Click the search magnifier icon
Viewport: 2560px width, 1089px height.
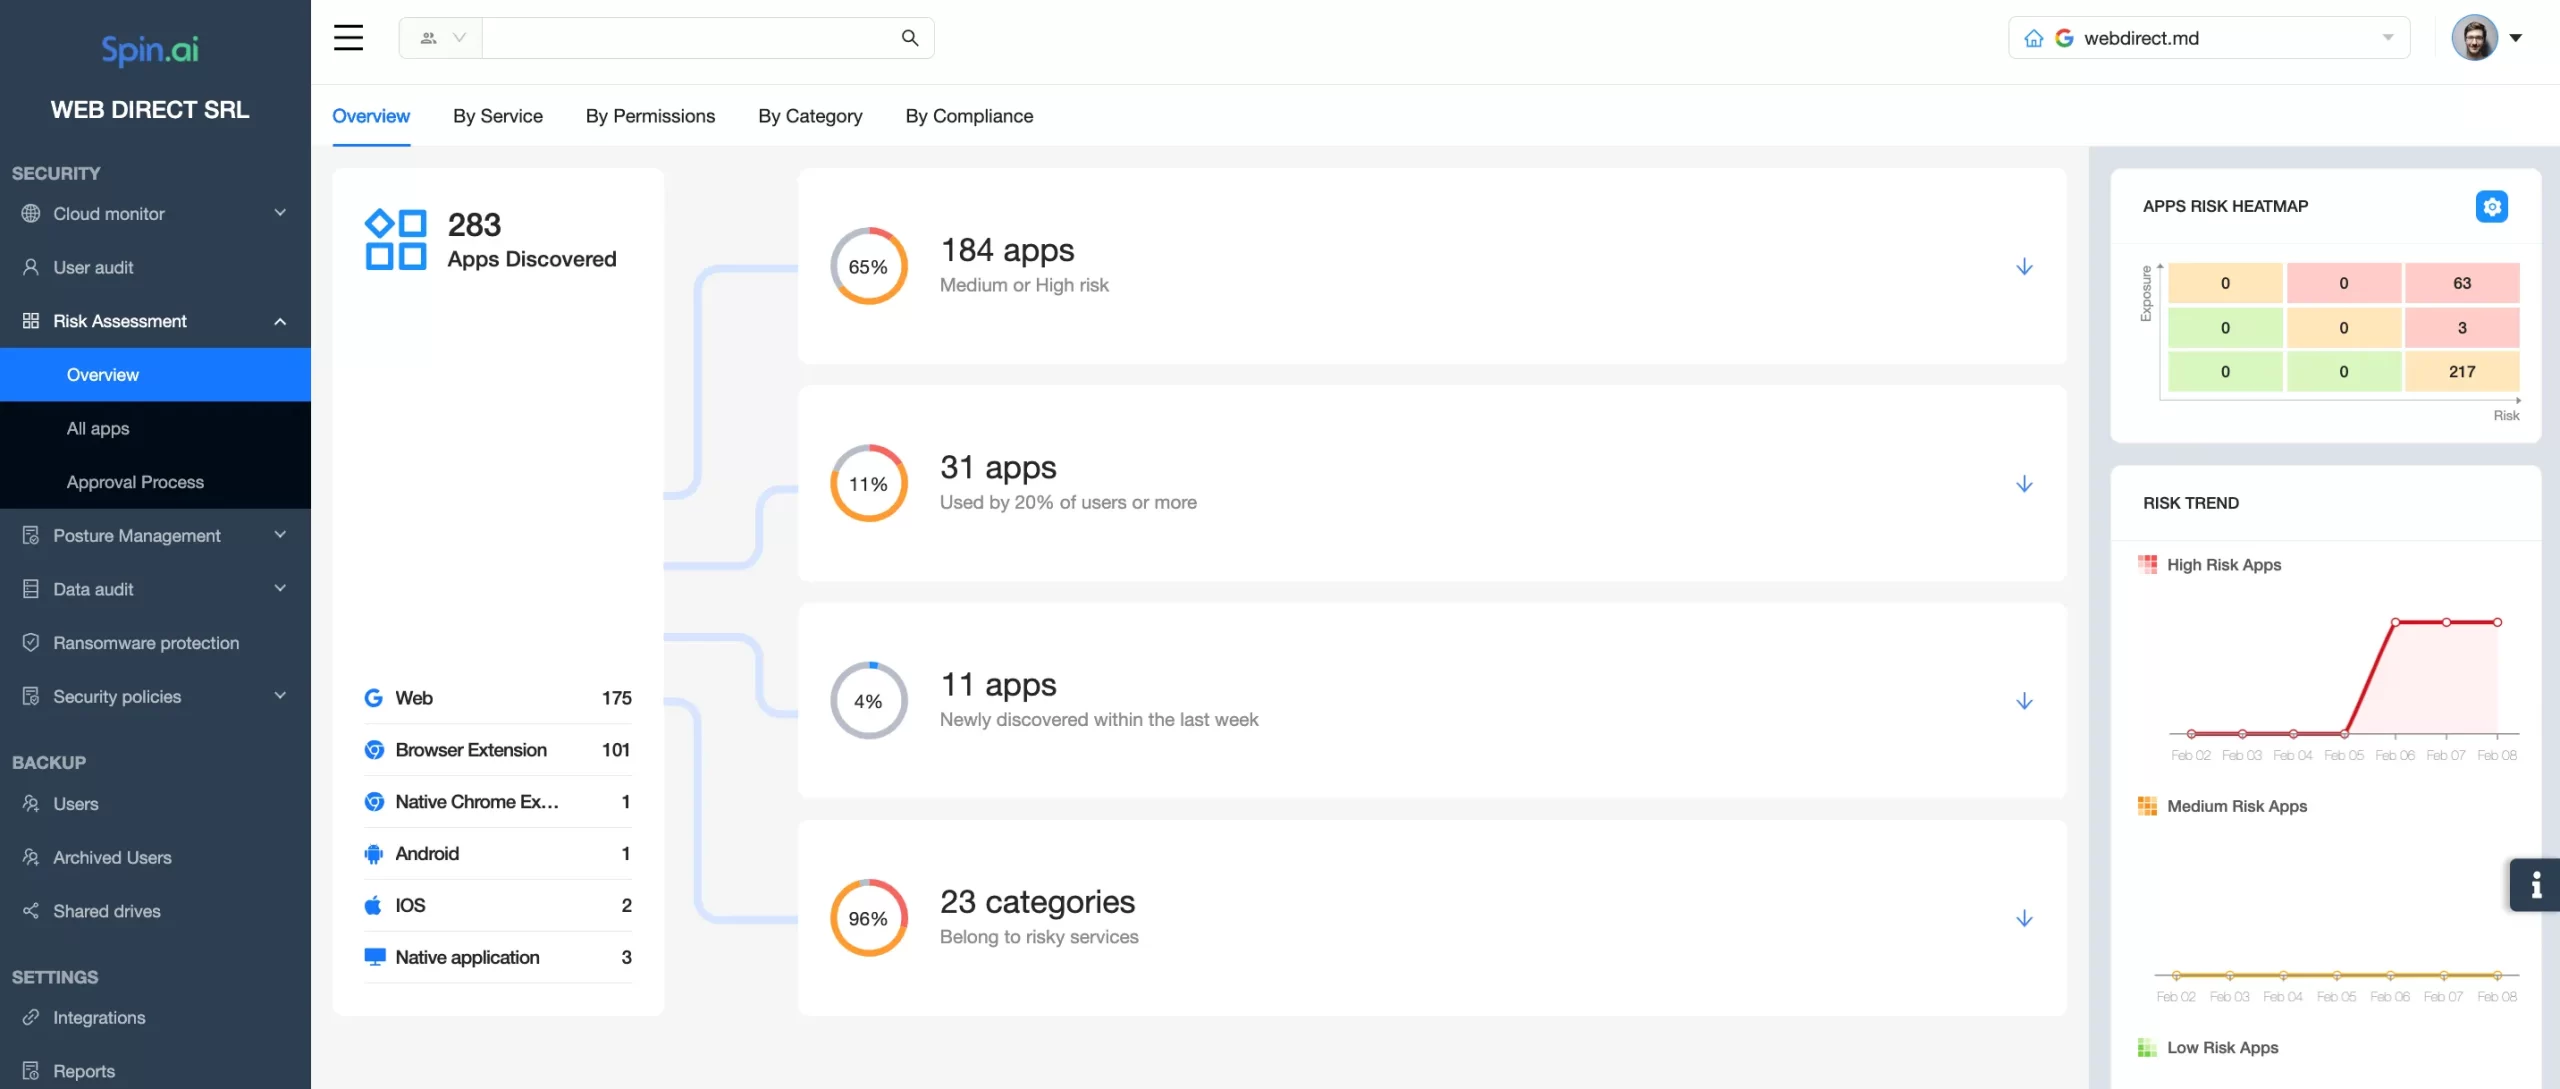coord(909,38)
